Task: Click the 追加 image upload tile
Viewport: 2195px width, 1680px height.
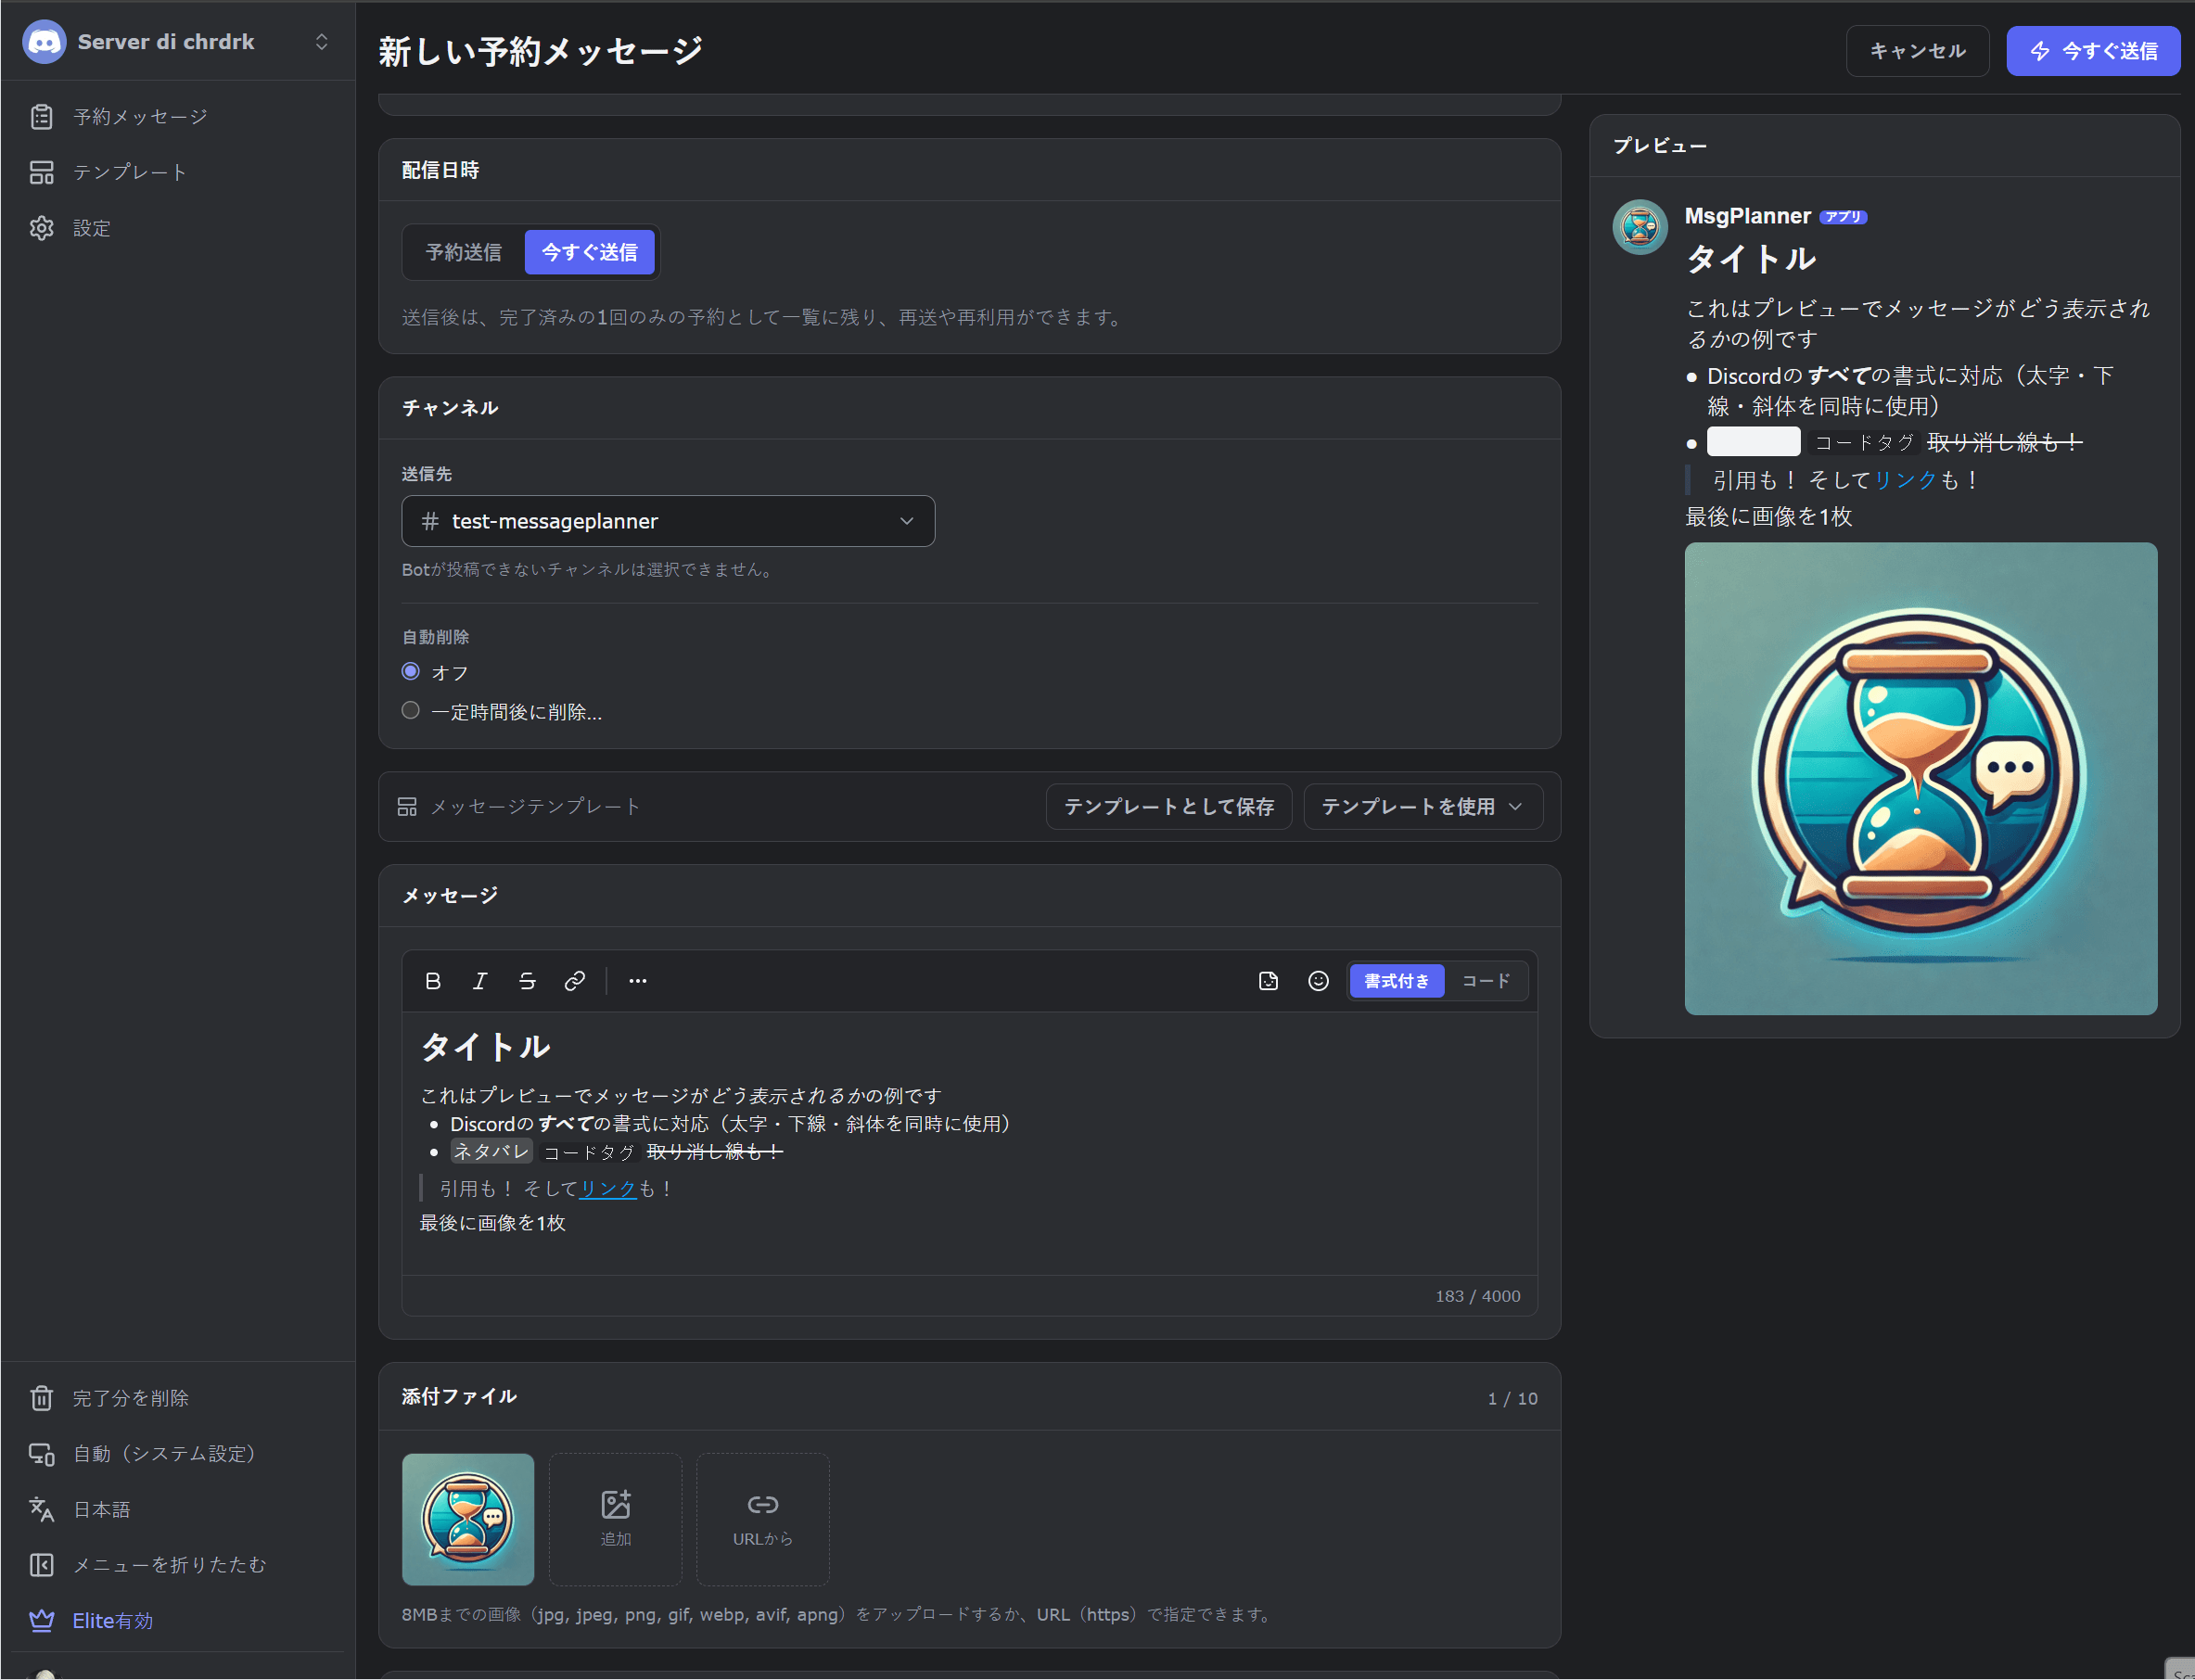Action: (615, 1519)
